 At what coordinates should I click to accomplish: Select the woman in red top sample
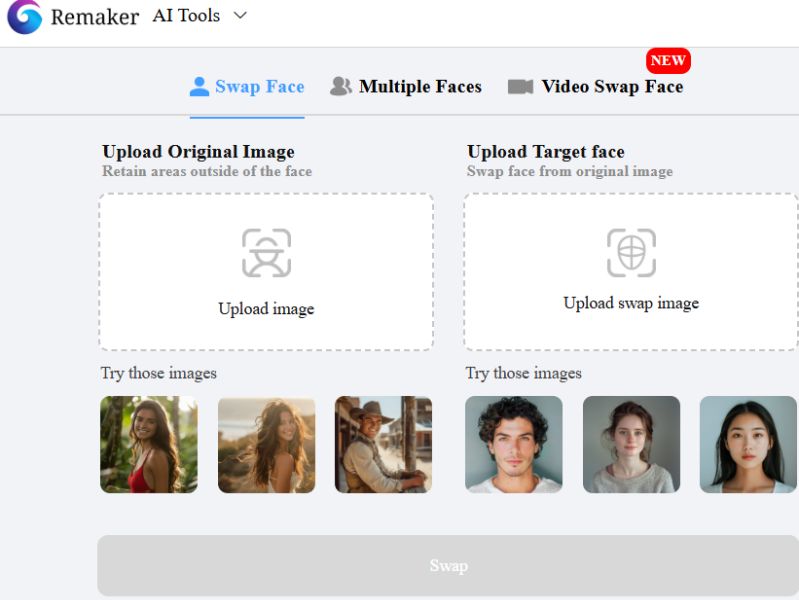pyautogui.click(x=149, y=444)
